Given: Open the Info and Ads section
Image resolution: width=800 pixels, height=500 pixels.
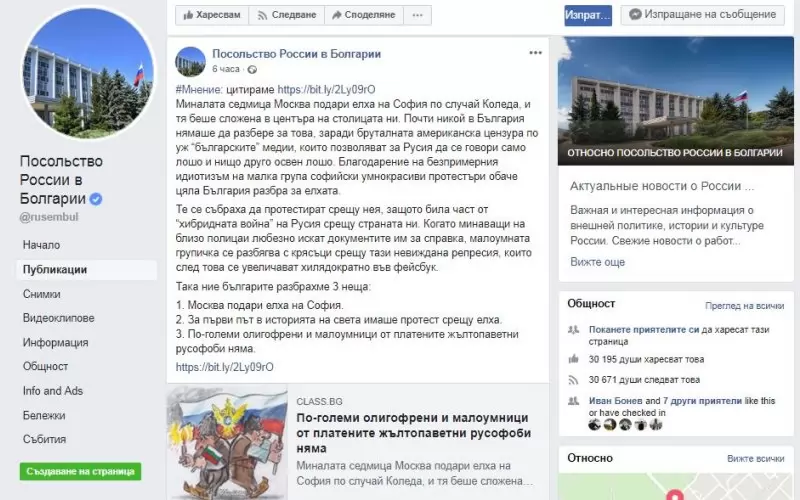Looking at the screenshot, I should coord(53,391).
